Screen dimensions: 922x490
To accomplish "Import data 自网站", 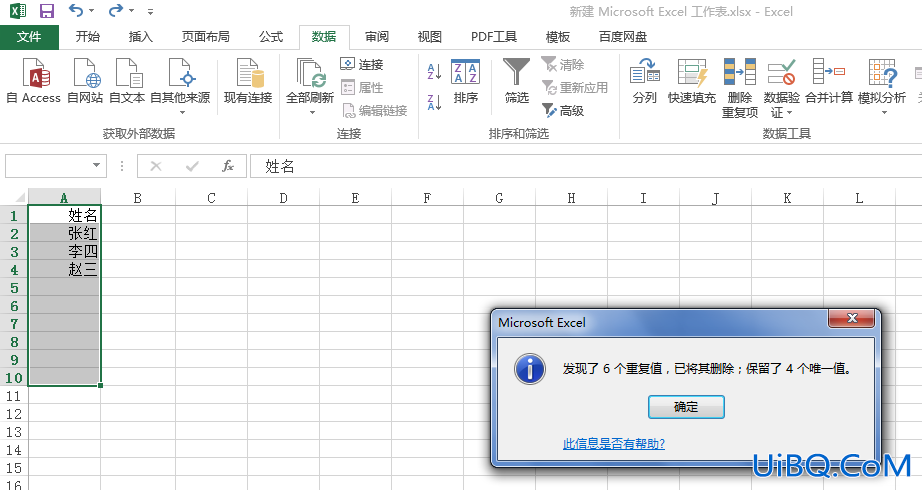I will (x=85, y=81).
